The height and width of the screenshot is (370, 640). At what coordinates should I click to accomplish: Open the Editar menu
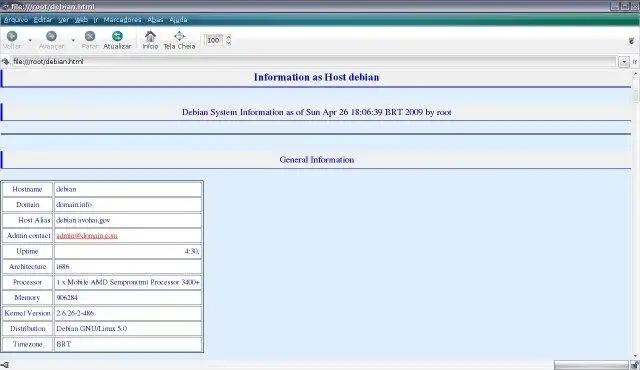click(x=43, y=20)
